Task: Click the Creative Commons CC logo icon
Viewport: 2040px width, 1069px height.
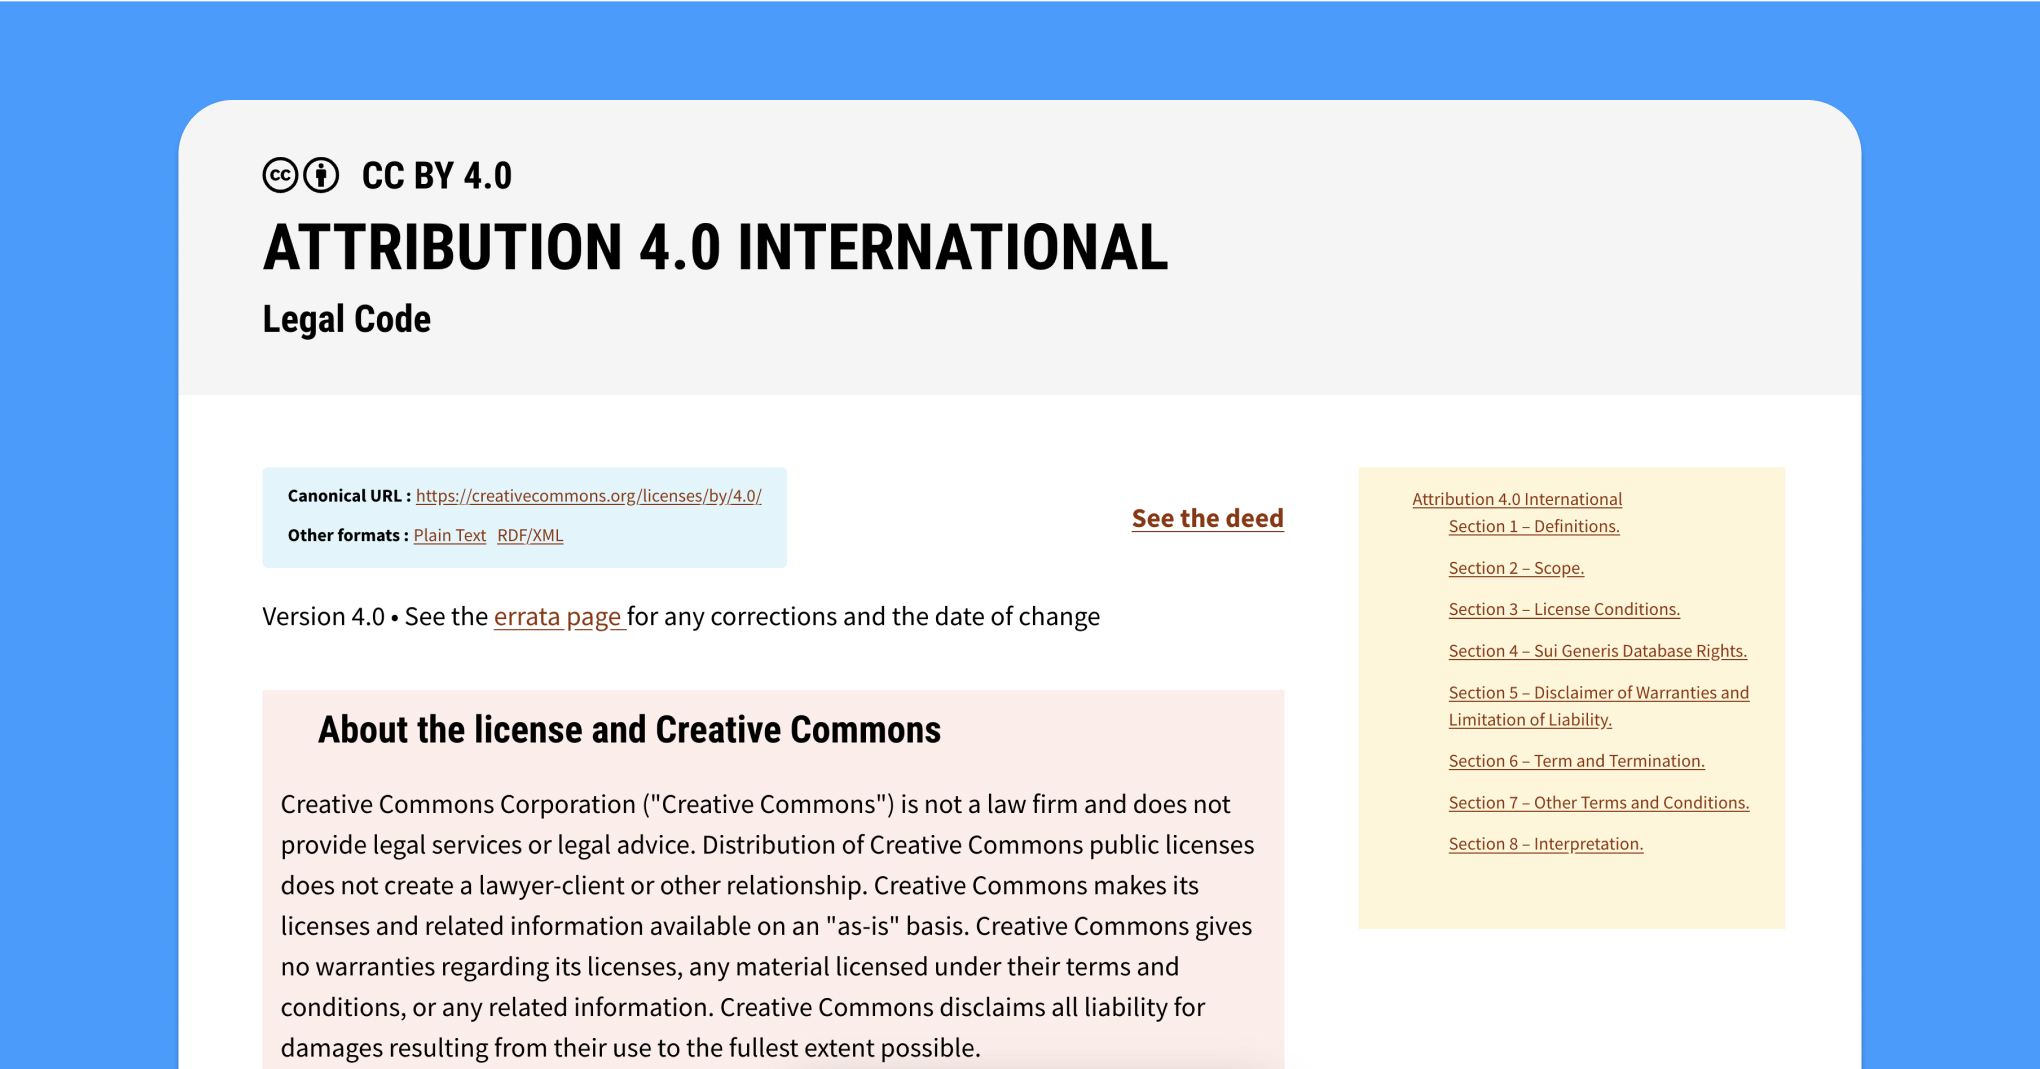Action: click(x=280, y=175)
